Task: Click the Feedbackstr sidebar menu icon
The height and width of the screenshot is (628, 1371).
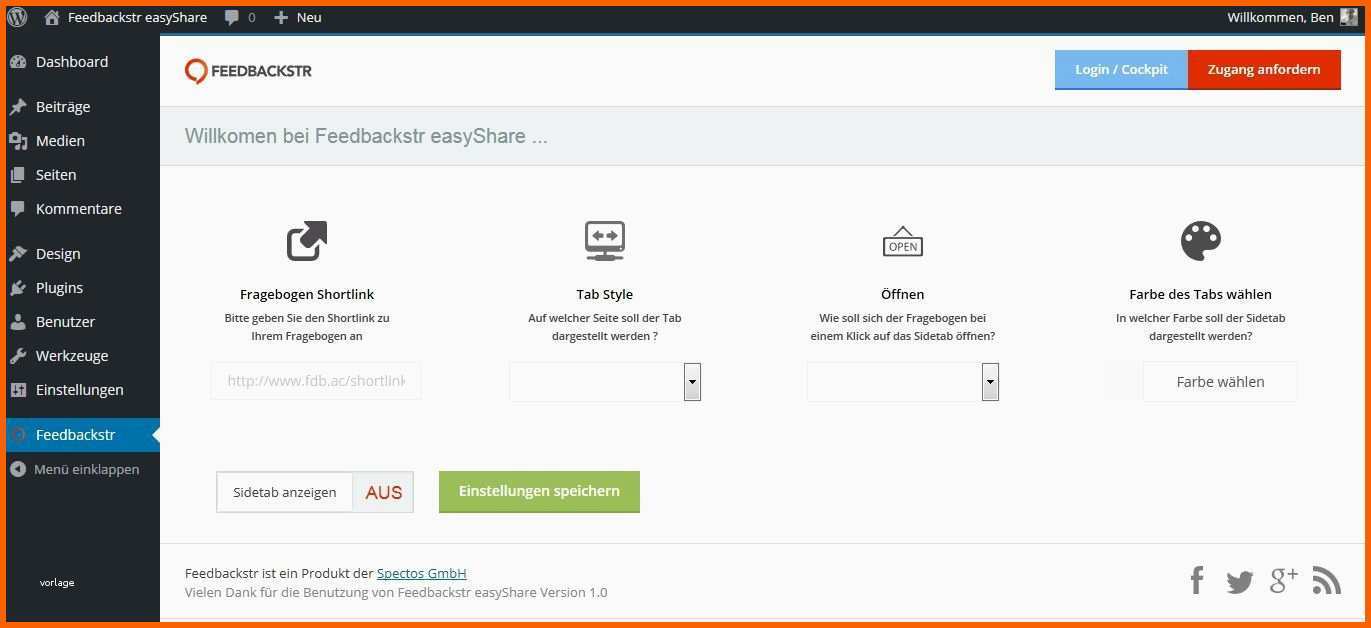Action: (x=18, y=435)
